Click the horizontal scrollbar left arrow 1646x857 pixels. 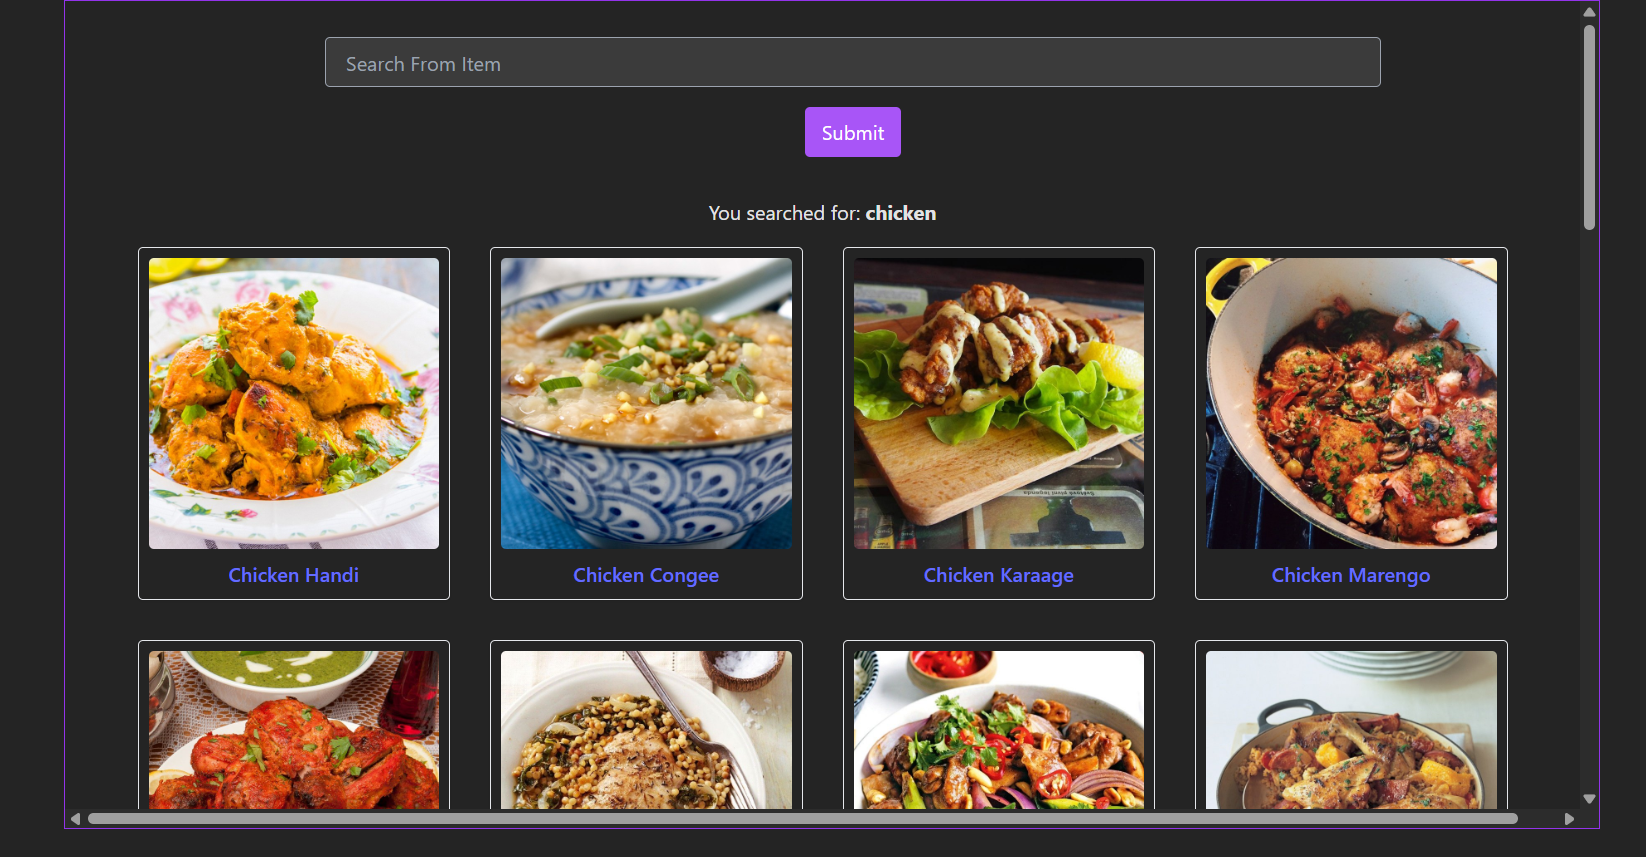75,818
